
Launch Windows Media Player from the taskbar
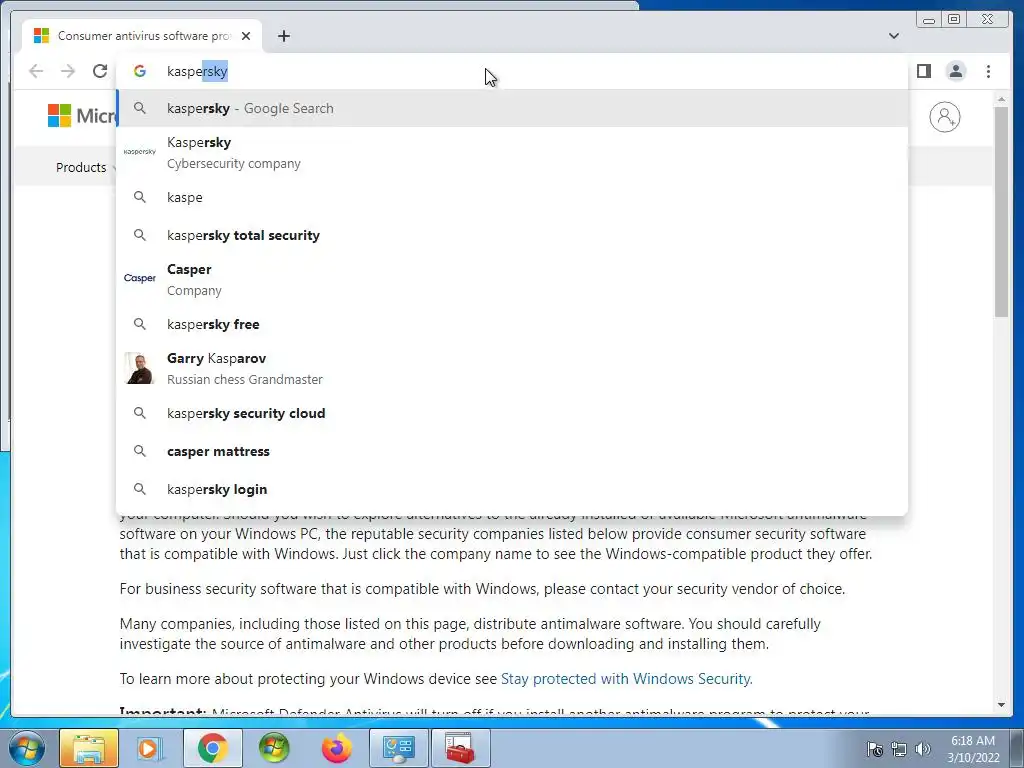tap(150, 748)
